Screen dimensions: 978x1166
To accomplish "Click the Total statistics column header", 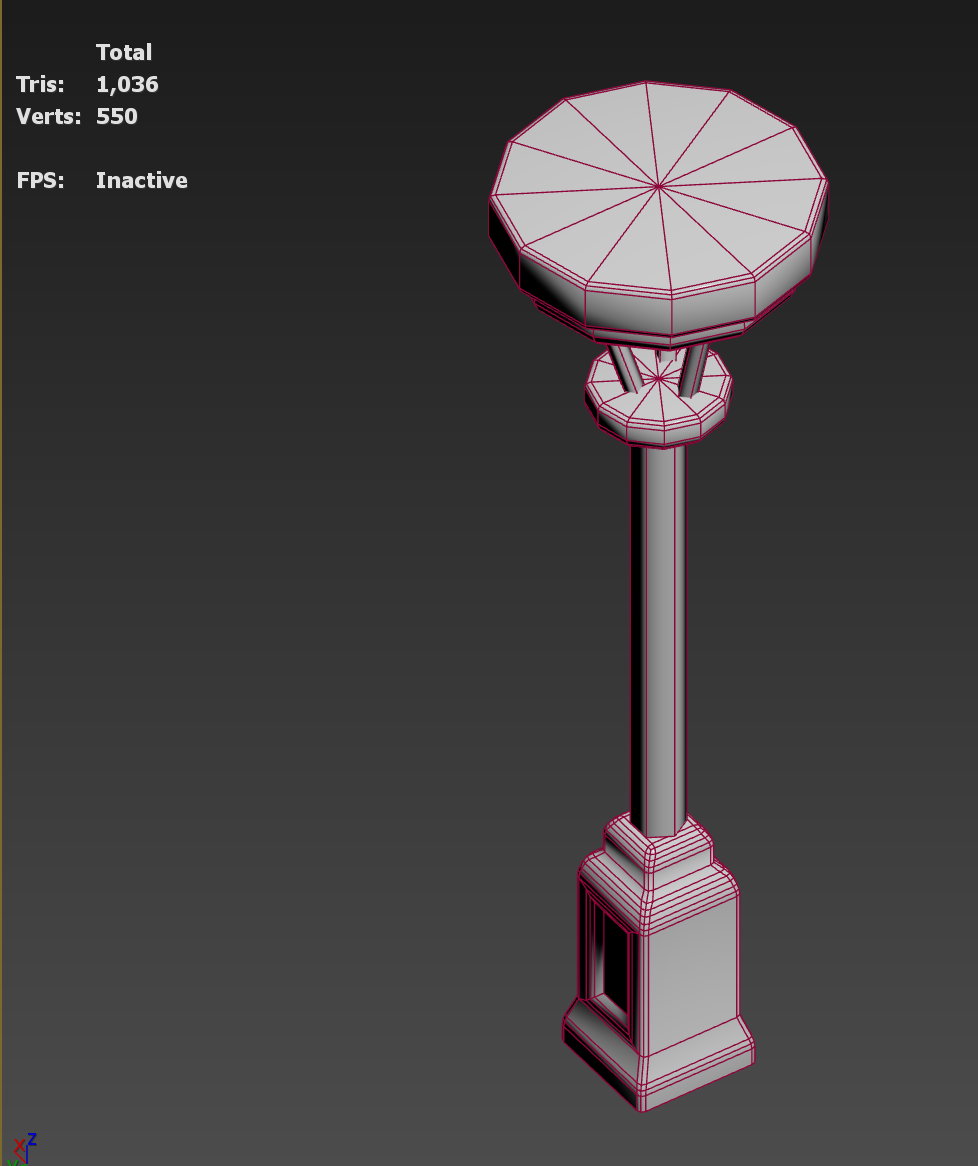I will point(123,52).
